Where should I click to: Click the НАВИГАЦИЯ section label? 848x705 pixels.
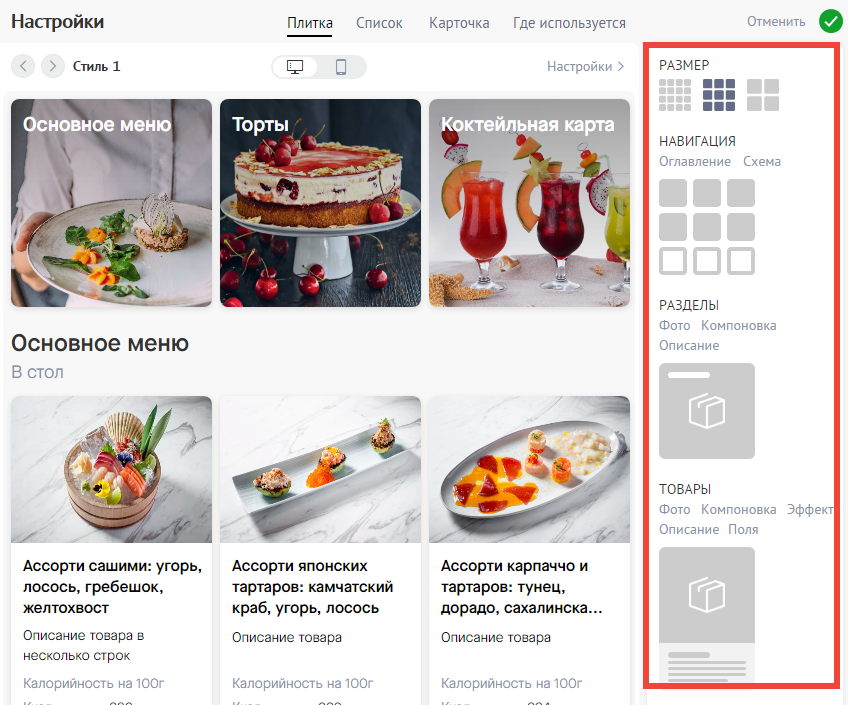tap(697, 142)
